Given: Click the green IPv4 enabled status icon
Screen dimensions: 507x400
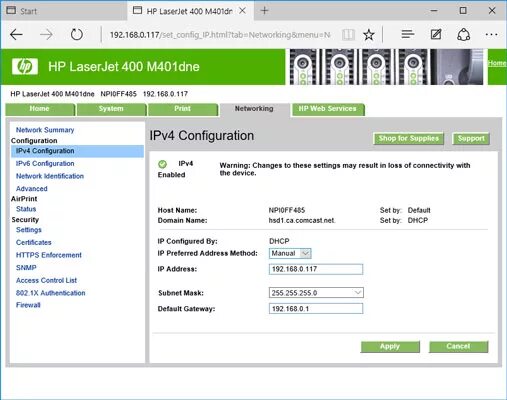Looking at the screenshot, I should tap(162, 164).
